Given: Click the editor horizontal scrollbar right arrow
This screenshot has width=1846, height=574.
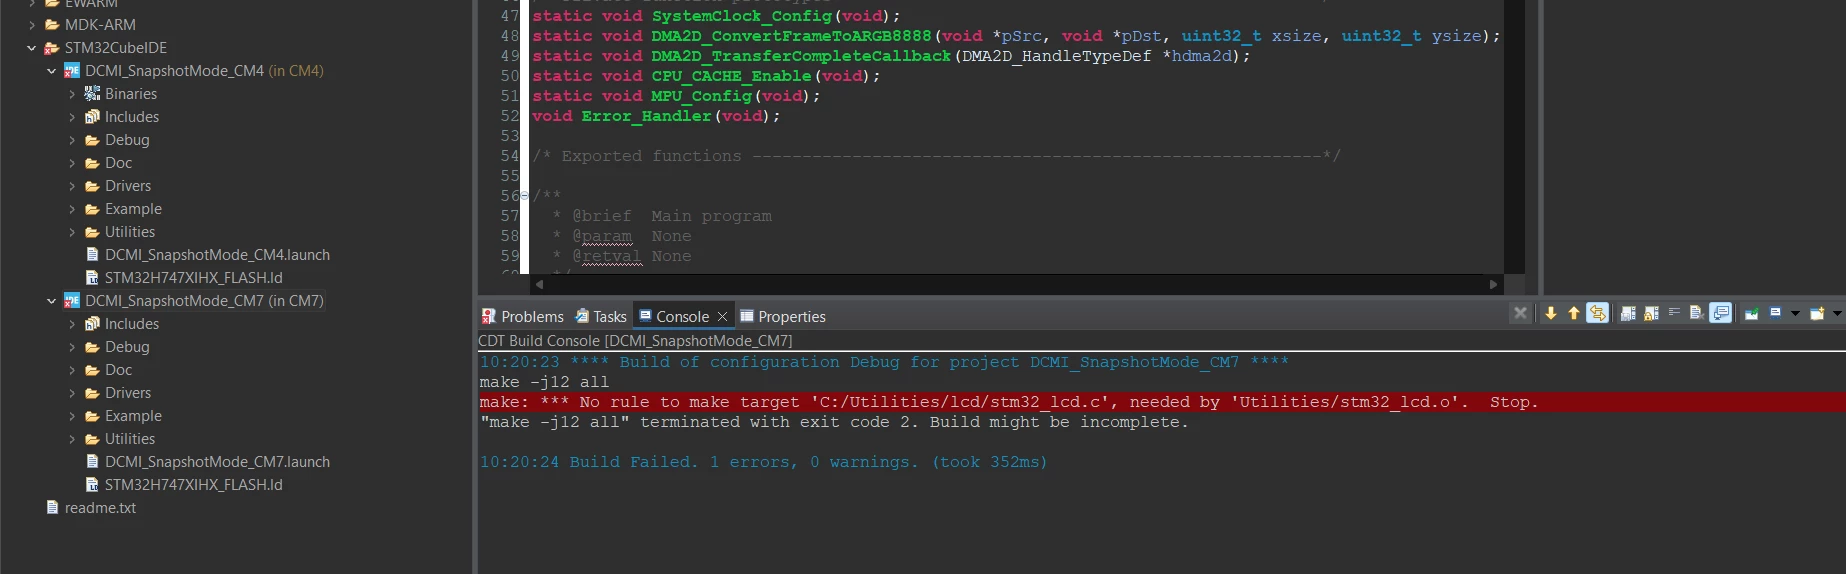Looking at the screenshot, I should point(1494,284).
